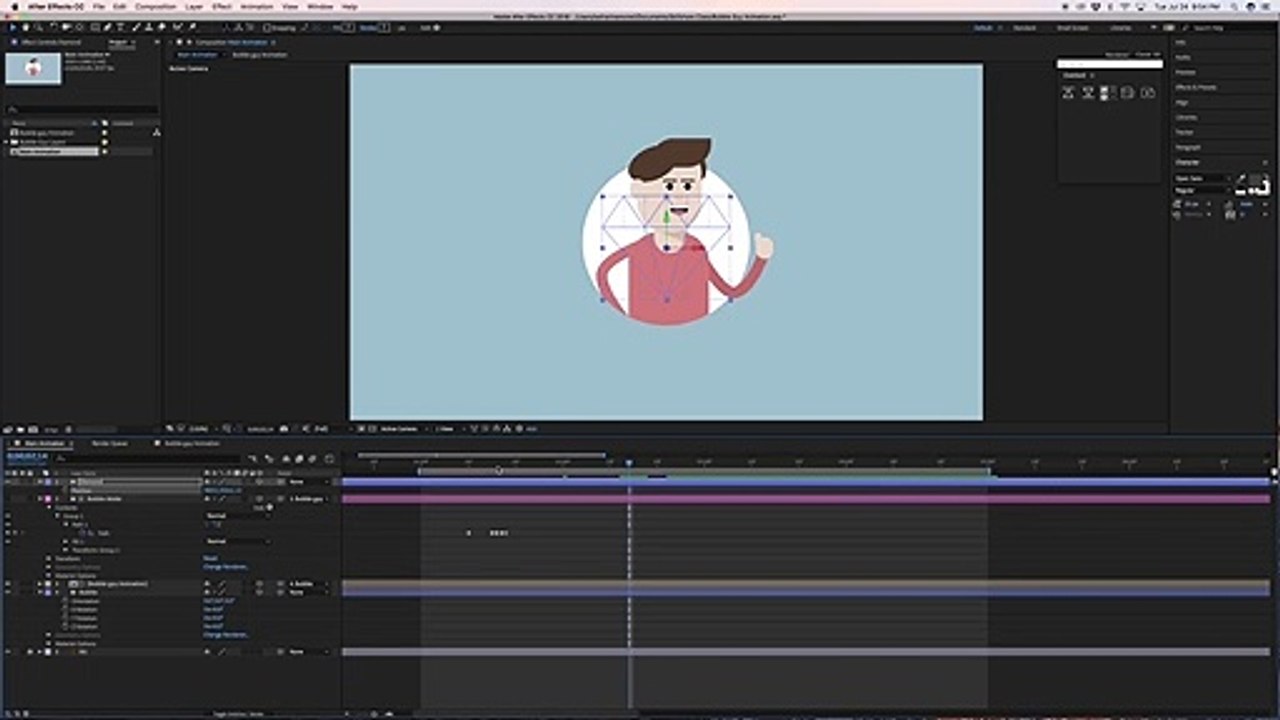The image size is (1280, 720).
Task: Click the eyedropper in Character panel
Action: 1240,179
